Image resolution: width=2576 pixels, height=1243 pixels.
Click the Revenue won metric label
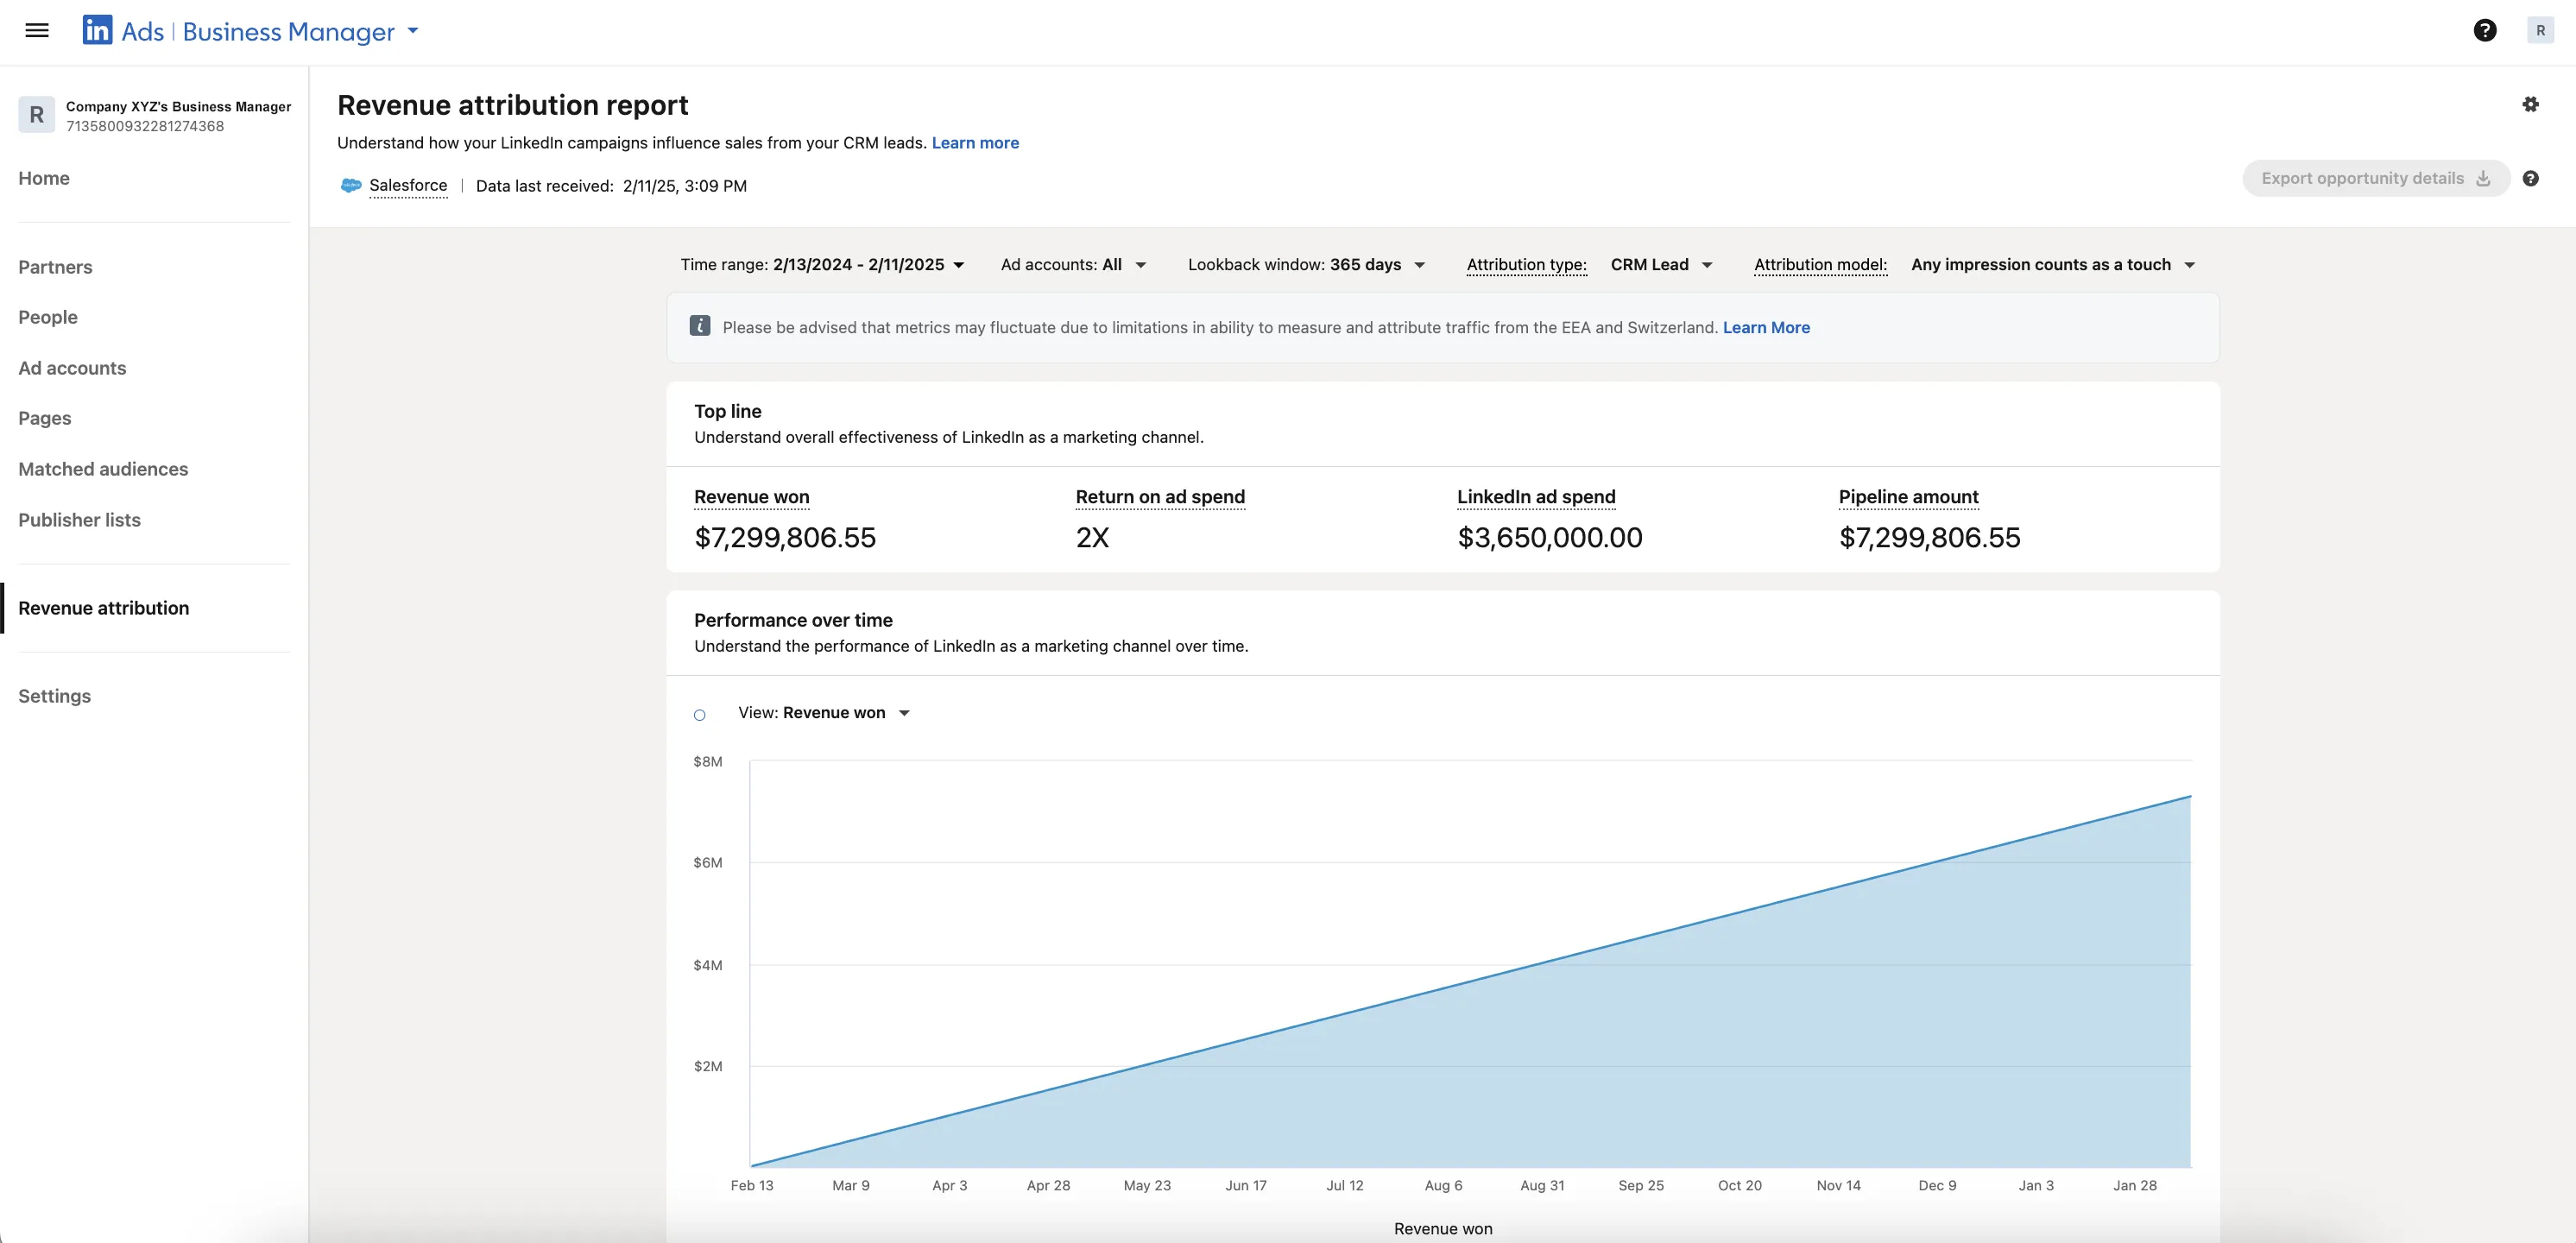click(x=752, y=497)
